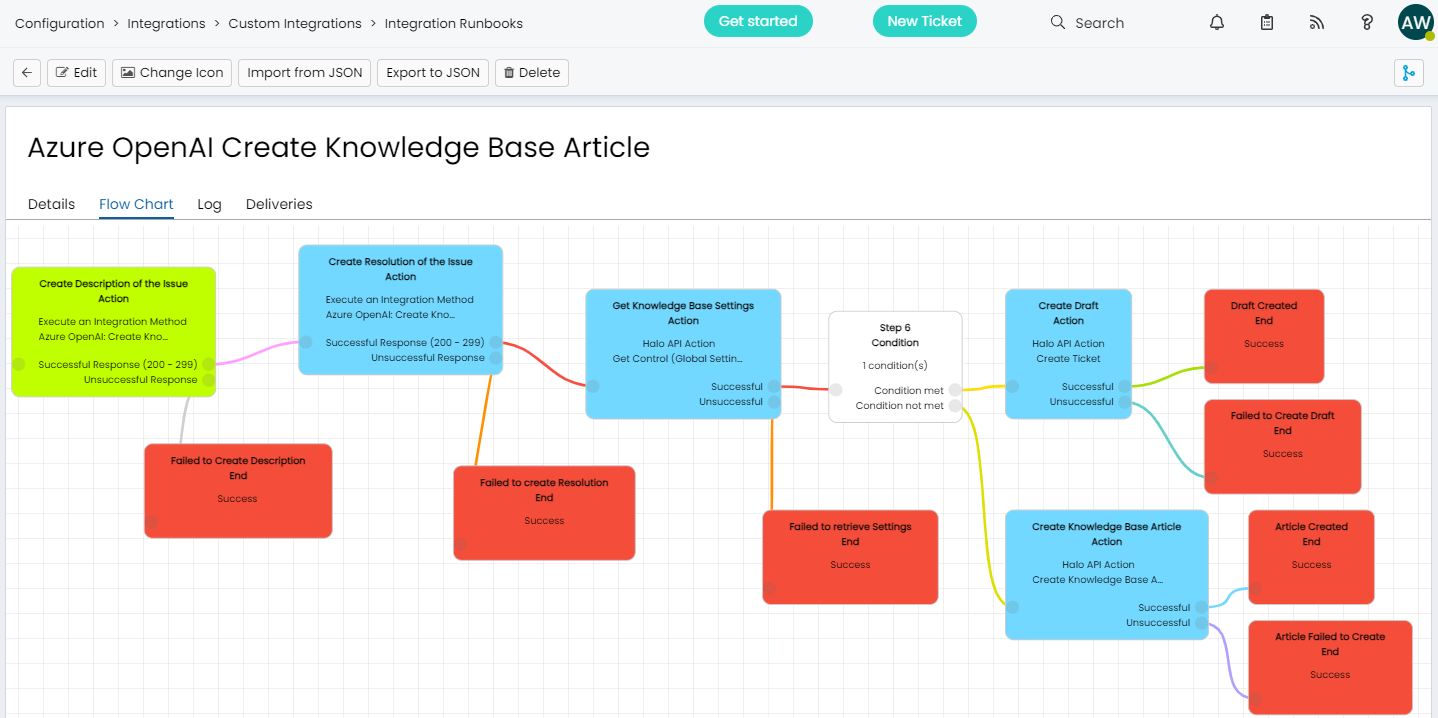1438x718 pixels.
Task: Open the Log tab
Action: pos(209,204)
